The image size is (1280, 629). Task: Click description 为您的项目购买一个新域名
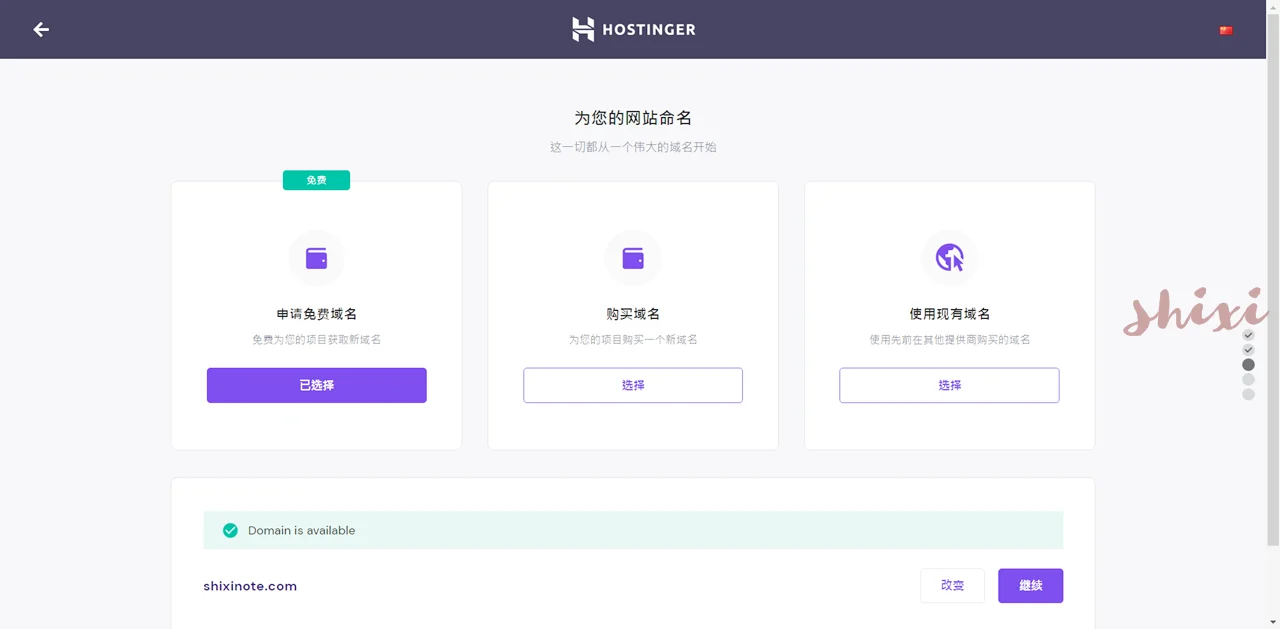pyautogui.click(x=633, y=340)
